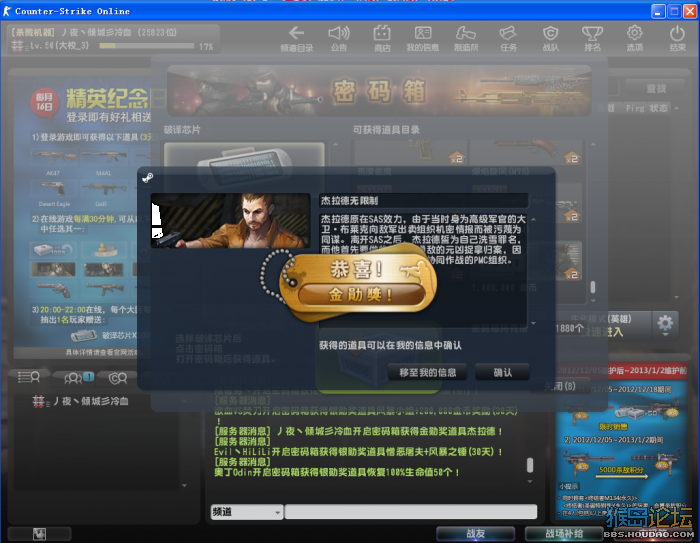
Task: Click the 状态 column sort arrow
Action: 676,109
